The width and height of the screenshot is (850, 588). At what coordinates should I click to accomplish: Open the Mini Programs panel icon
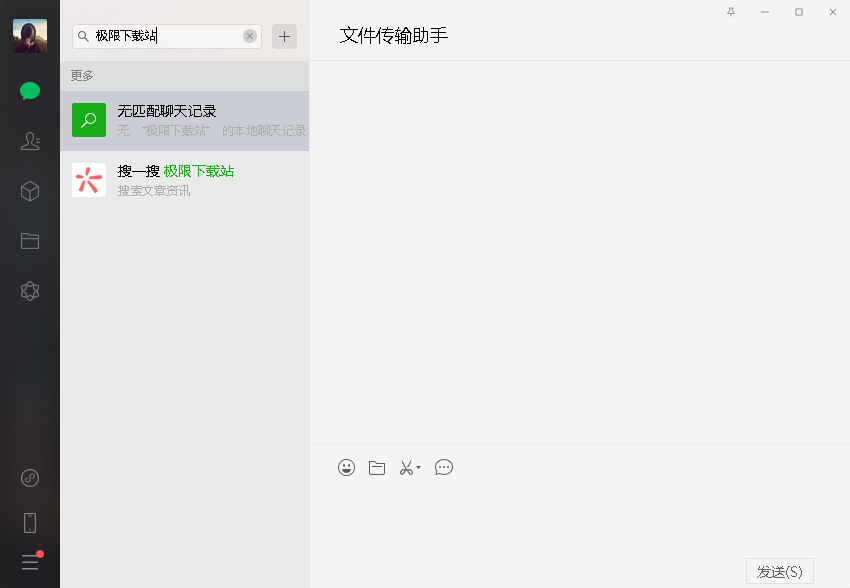coord(30,478)
